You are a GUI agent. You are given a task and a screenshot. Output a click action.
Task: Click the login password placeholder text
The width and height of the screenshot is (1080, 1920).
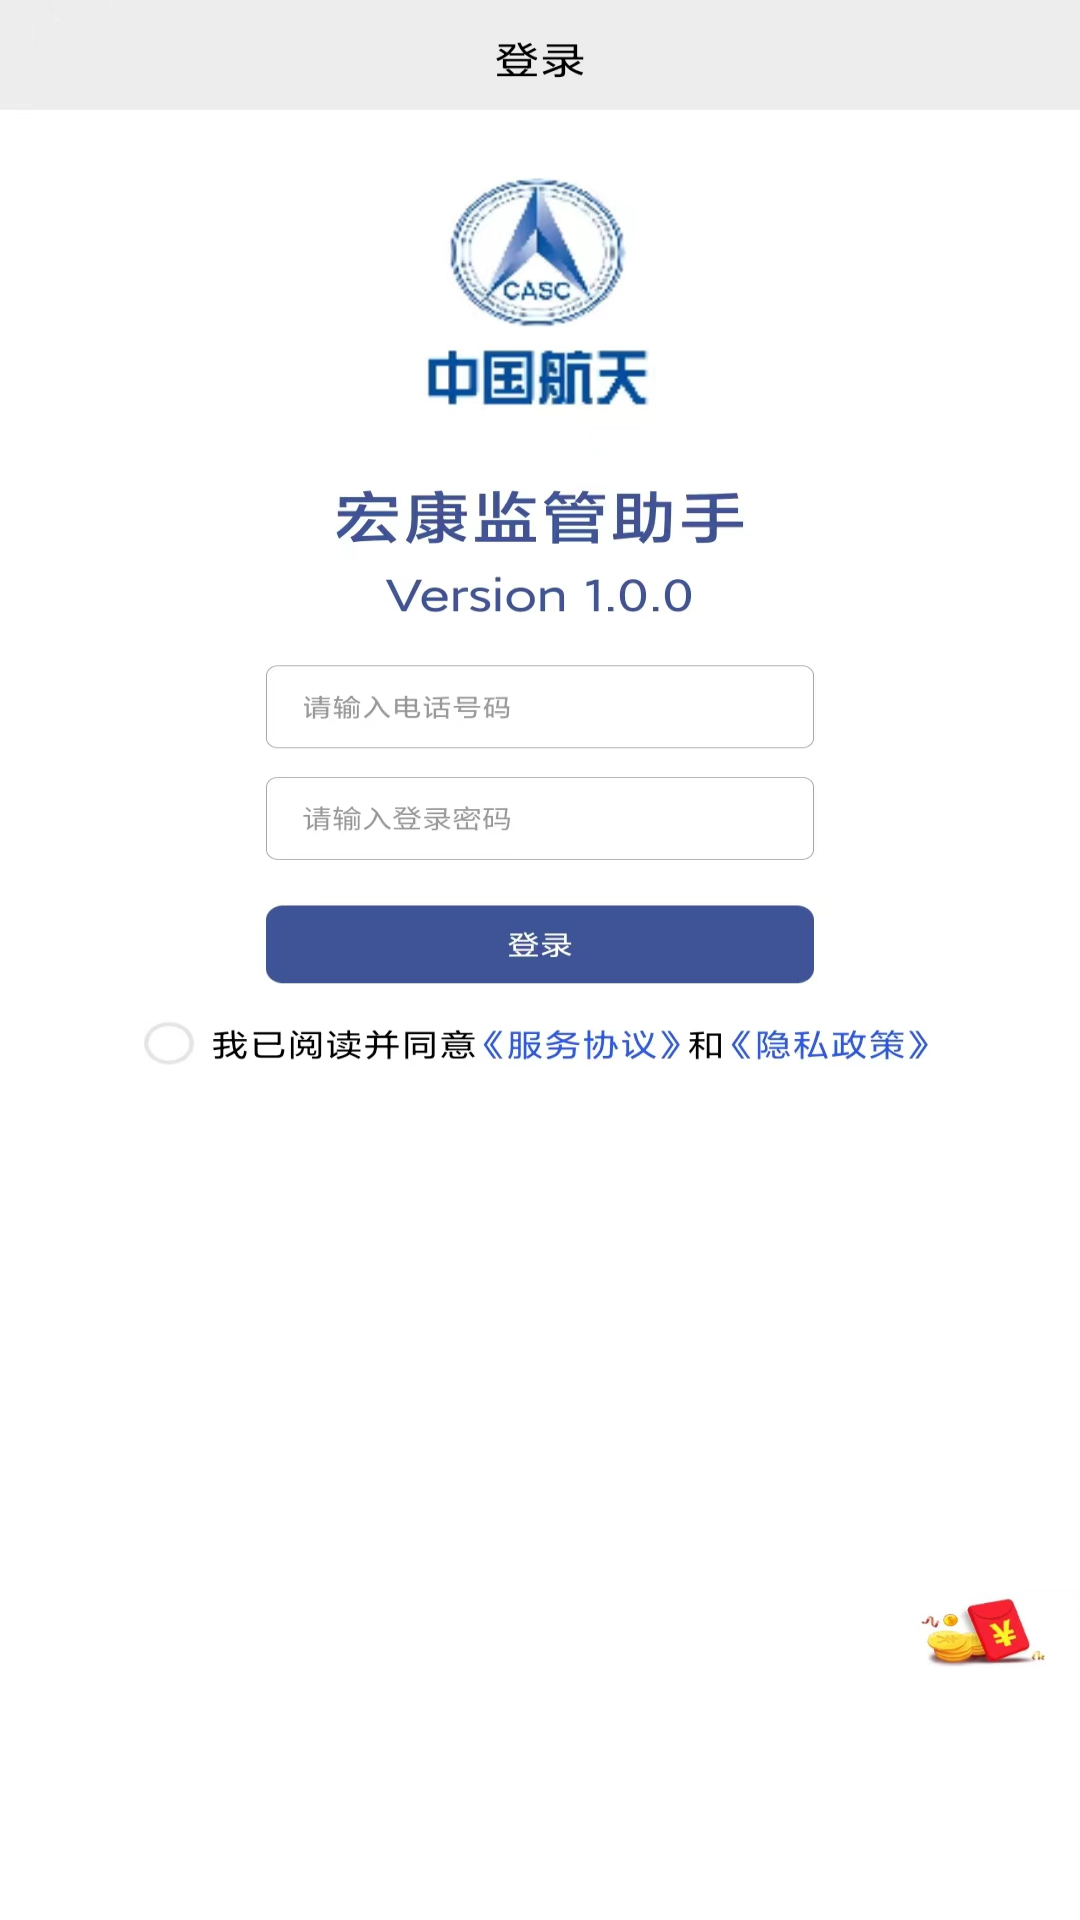click(x=407, y=819)
